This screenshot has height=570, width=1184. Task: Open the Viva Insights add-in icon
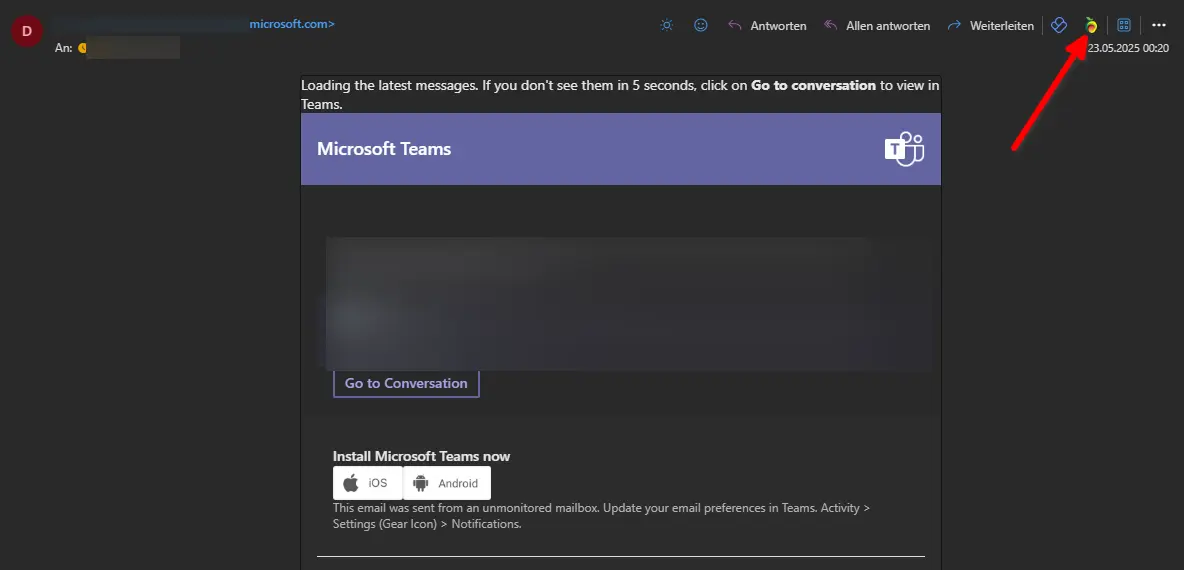[1059, 25]
